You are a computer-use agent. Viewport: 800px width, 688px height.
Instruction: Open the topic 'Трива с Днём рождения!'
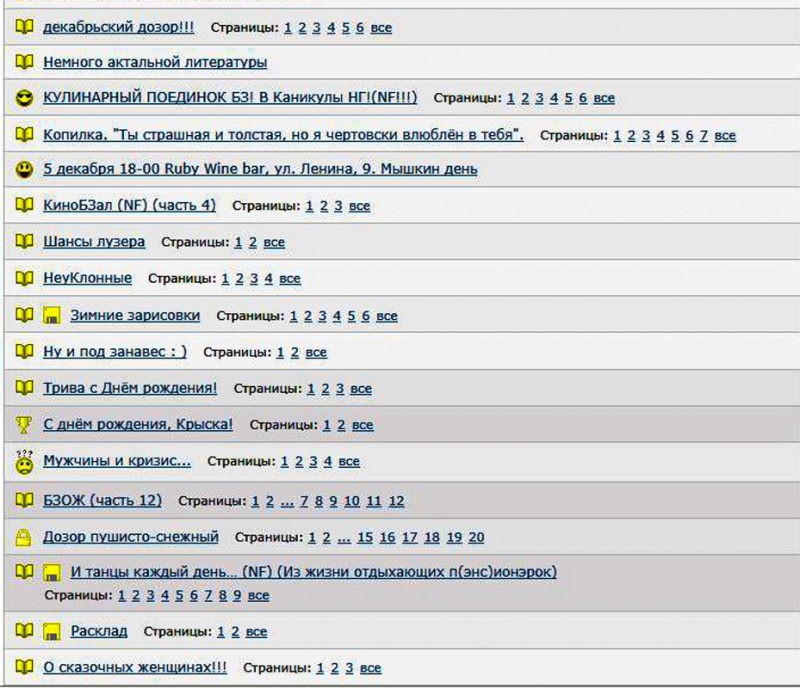pos(130,388)
